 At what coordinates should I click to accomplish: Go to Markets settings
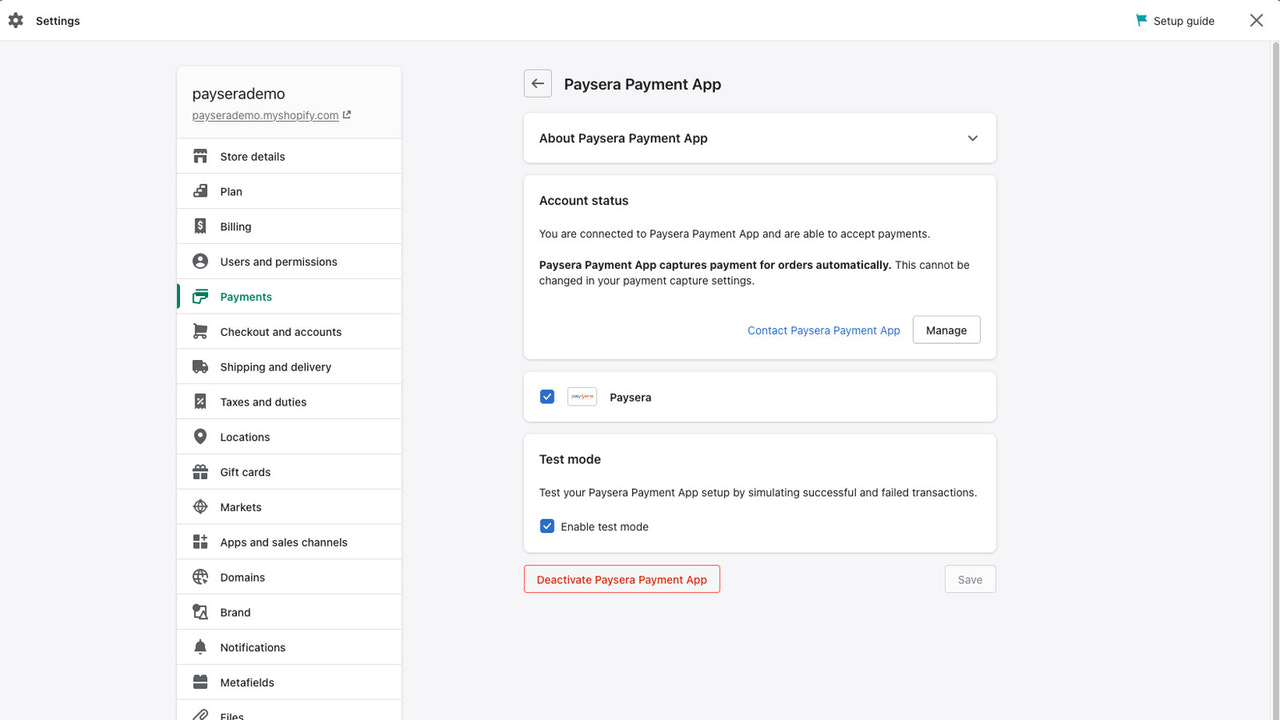[289, 506]
